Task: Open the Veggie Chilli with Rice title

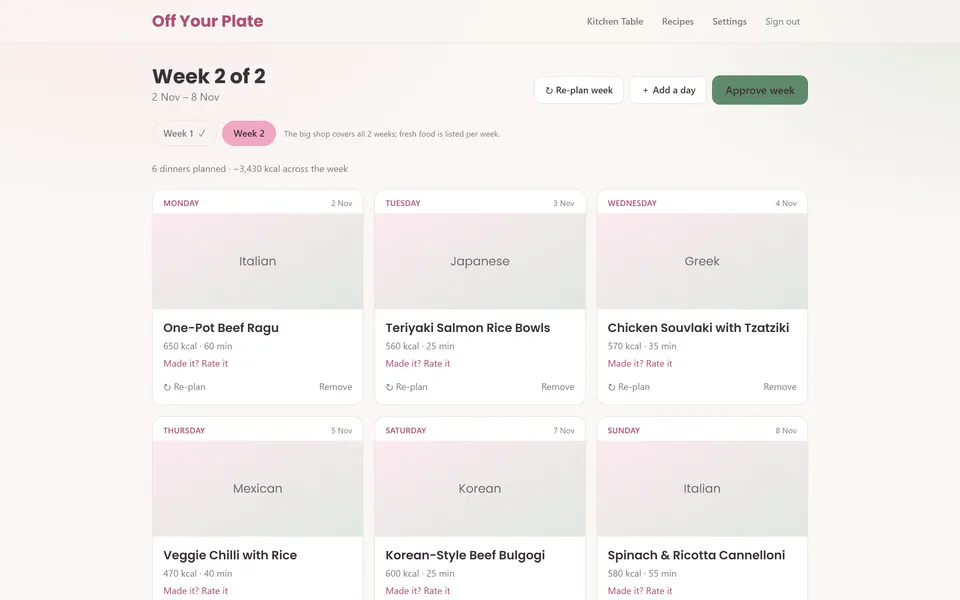Action: [230, 555]
